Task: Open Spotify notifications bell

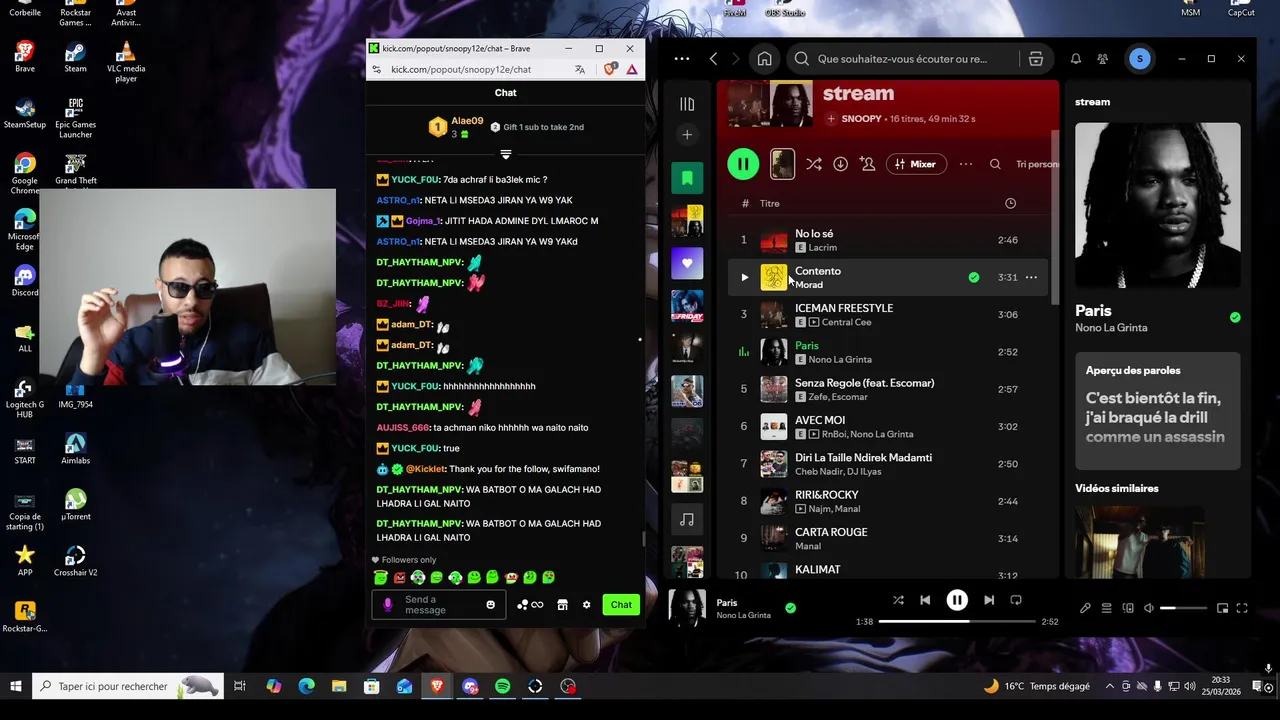Action: point(1076,59)
